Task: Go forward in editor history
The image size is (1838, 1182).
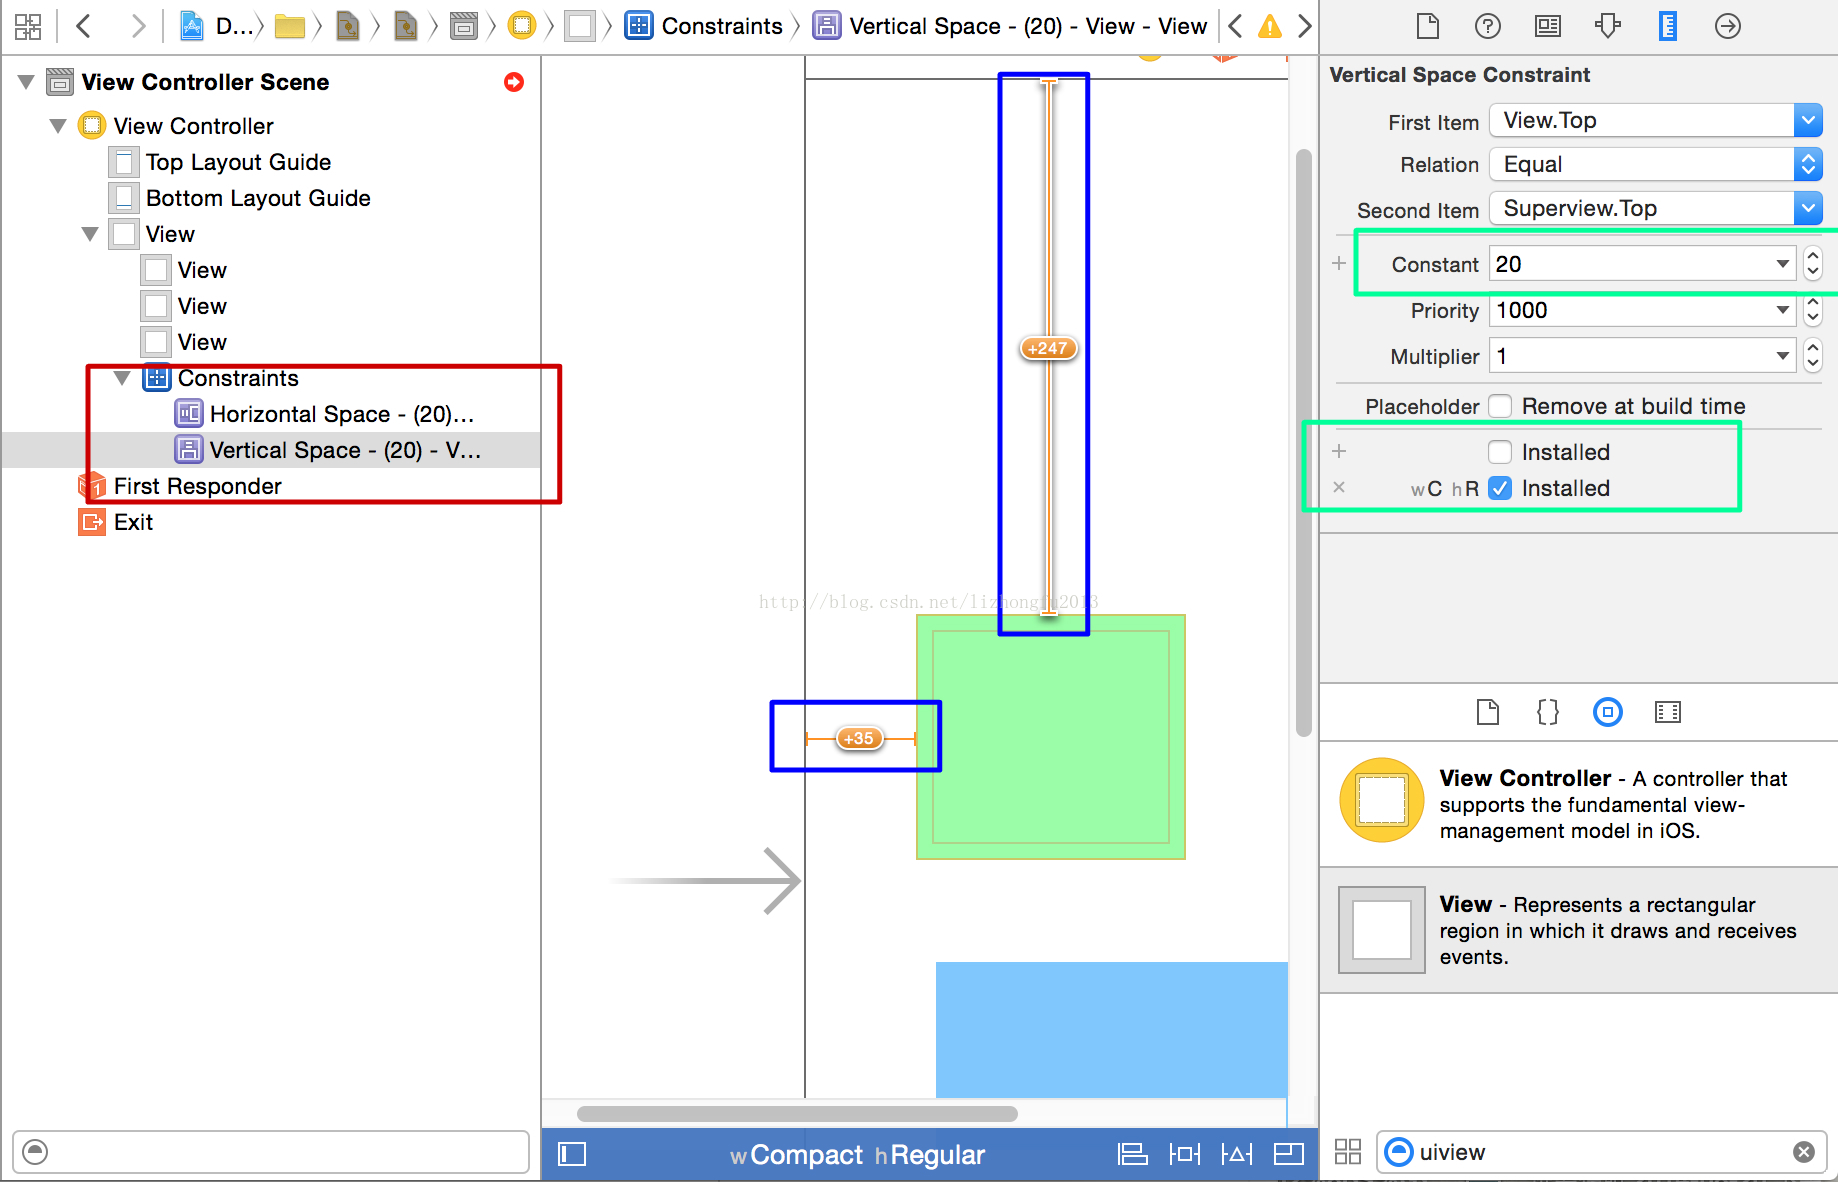Action: coord(137,26)
